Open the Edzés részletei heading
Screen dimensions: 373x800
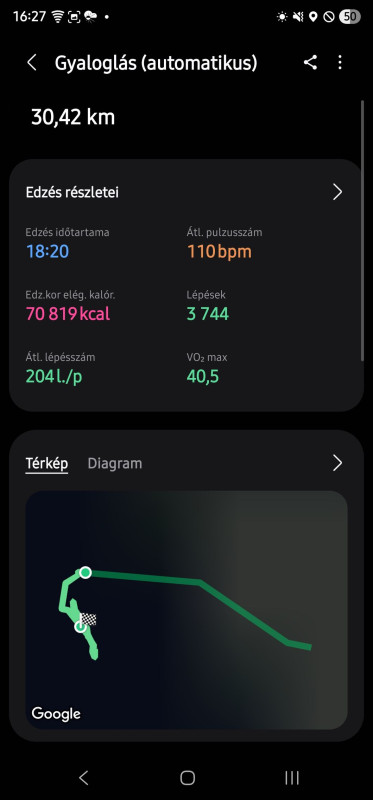coord(72,192)
